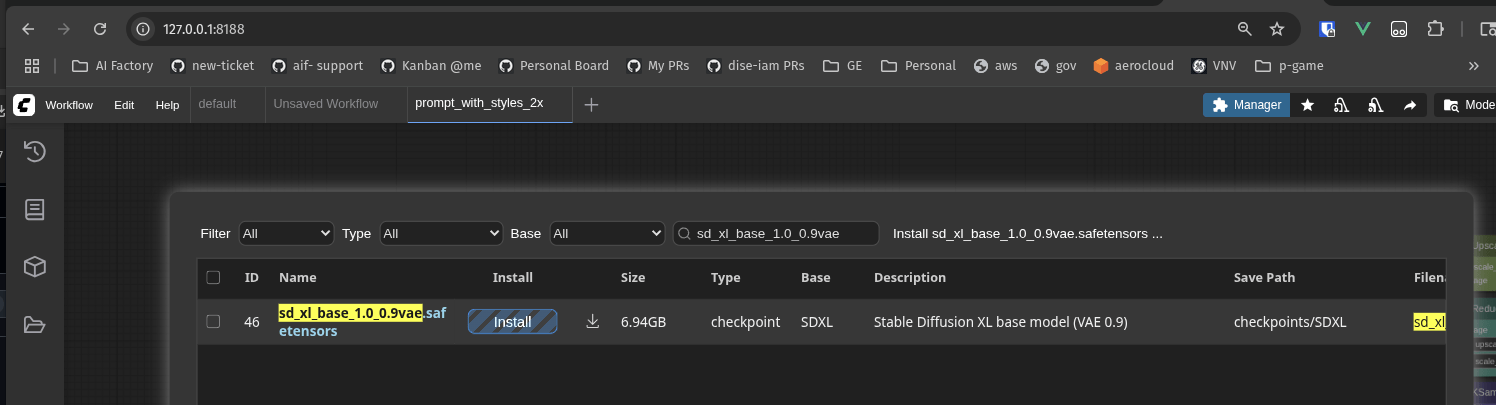Viewport: 1496px width, 405px height.
Task: Click the first vacuum cleaner unload-models icon
Action: click(x=1341, y=105)
